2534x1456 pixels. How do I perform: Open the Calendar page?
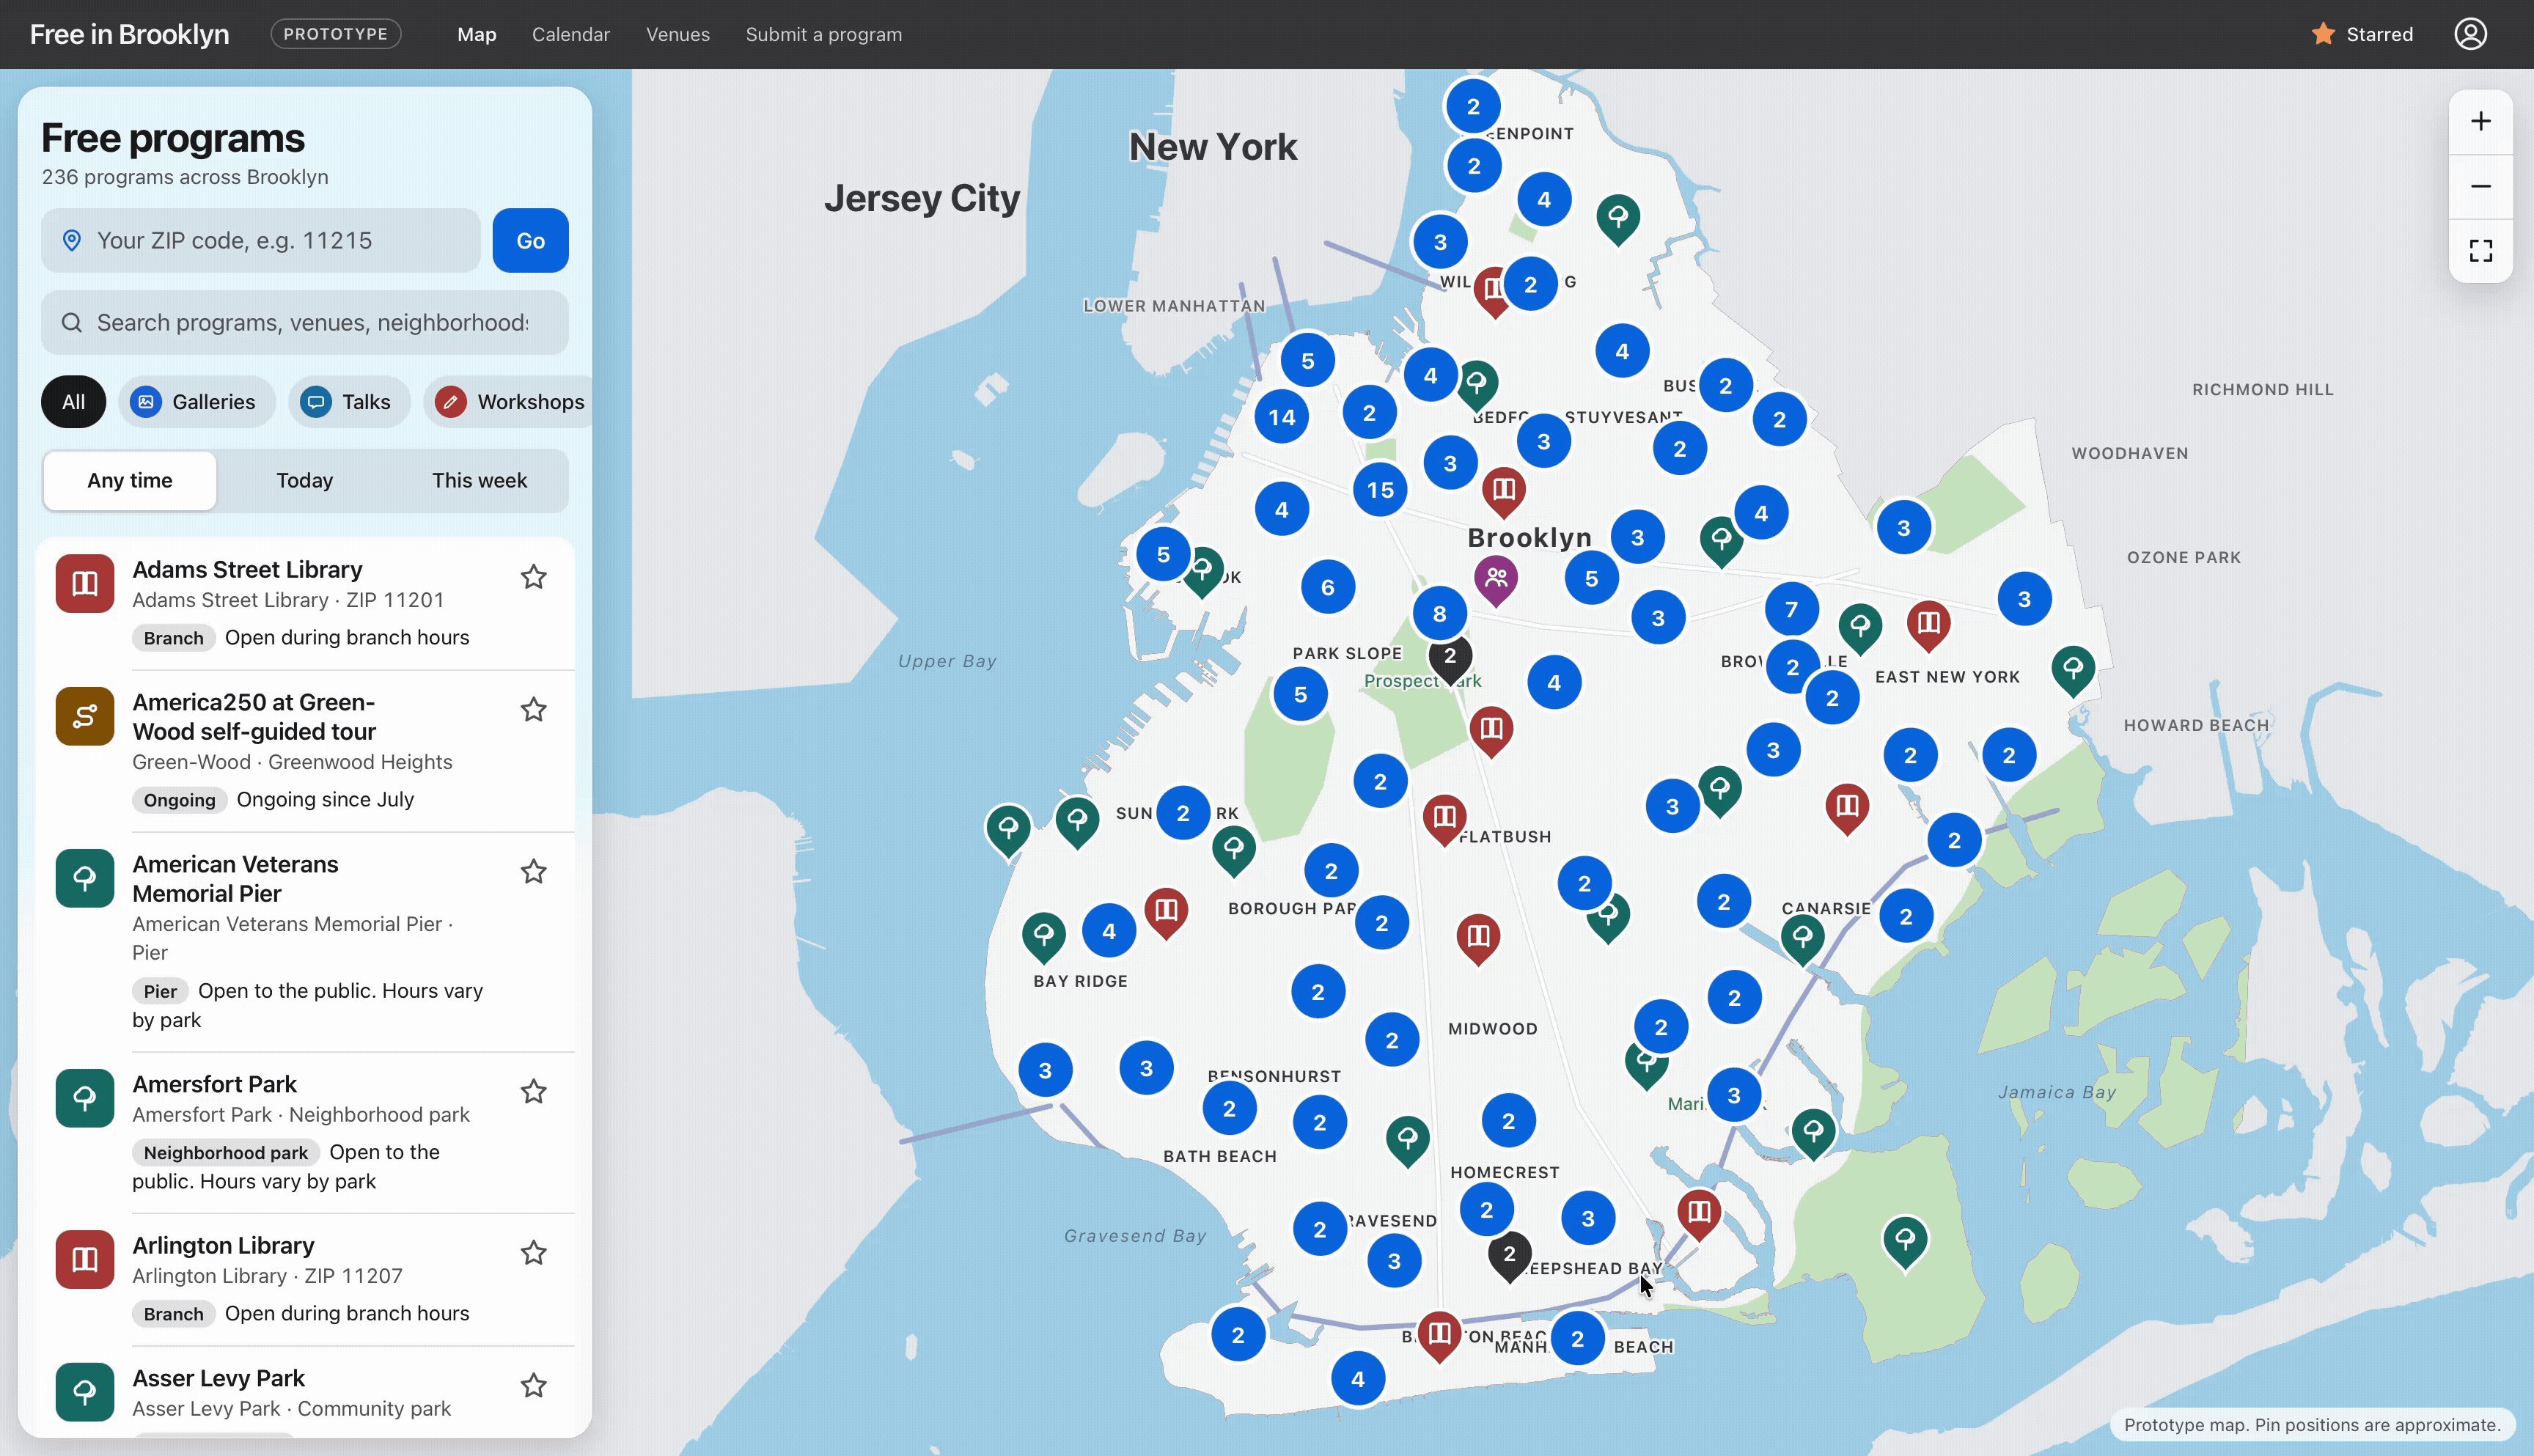pos(570,34)
